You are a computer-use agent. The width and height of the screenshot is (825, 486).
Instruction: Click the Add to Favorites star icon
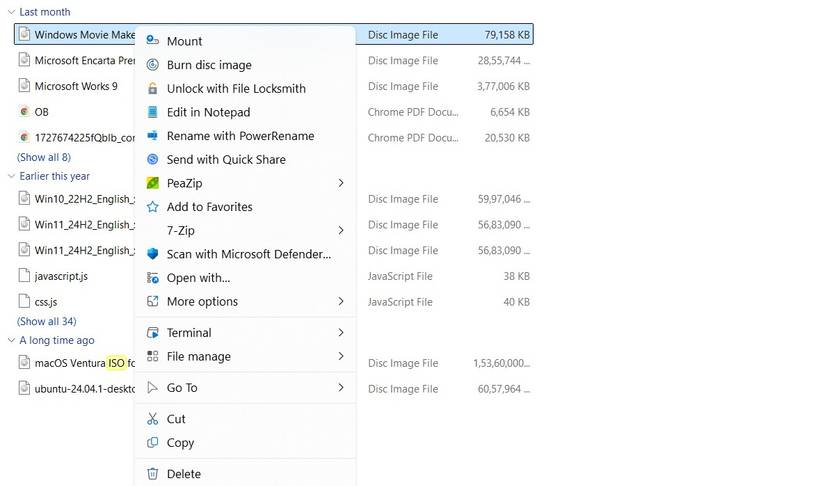(153, 207)
